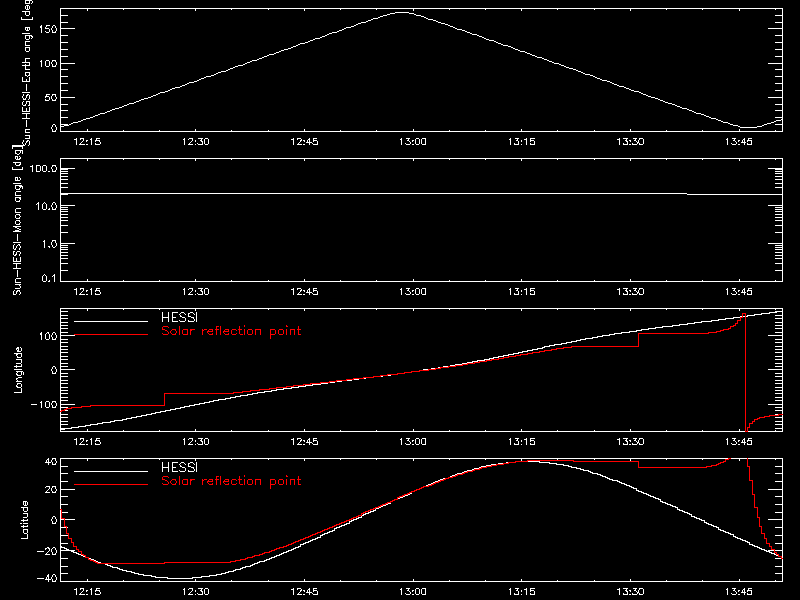800x600 pixels.
Task: Click the Sun-HESSI-Earth angle y-axis label
Action: click(28, 71)
